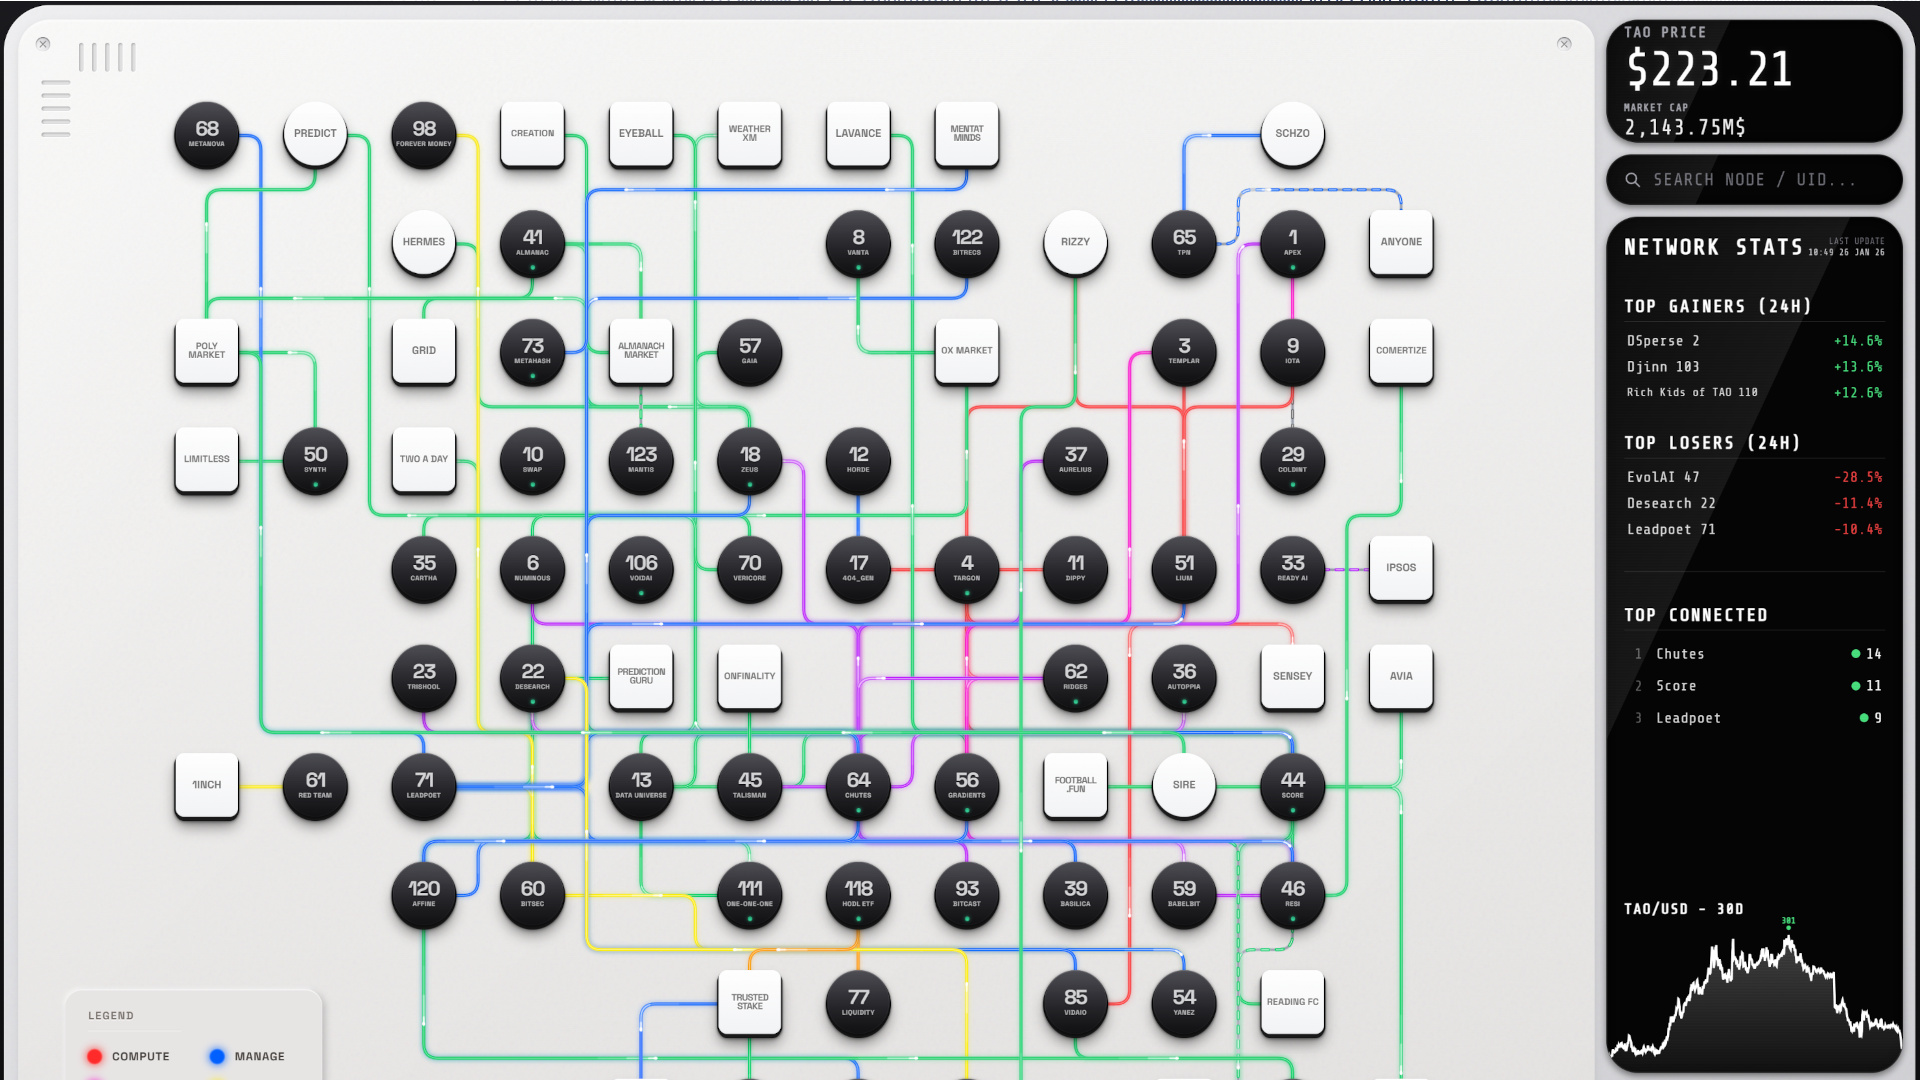Collapse the sidebar via the top-right circle button

click(1563, 43)
